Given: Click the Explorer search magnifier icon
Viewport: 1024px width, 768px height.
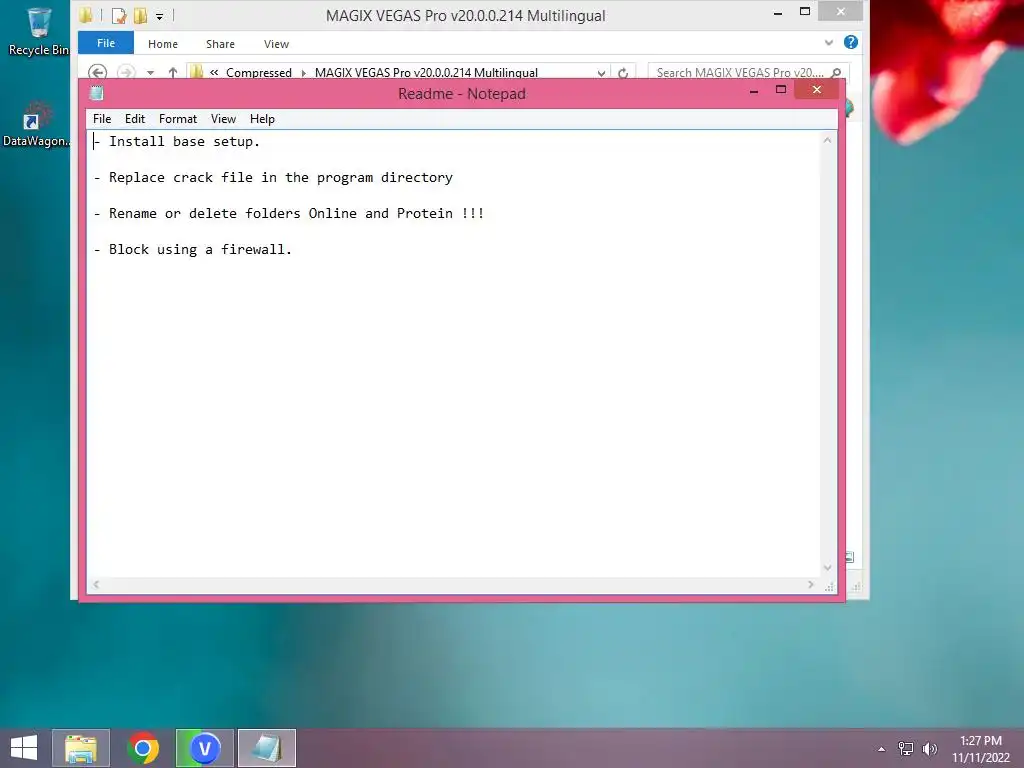Looking at the screenshot, I should coord(836,72).
